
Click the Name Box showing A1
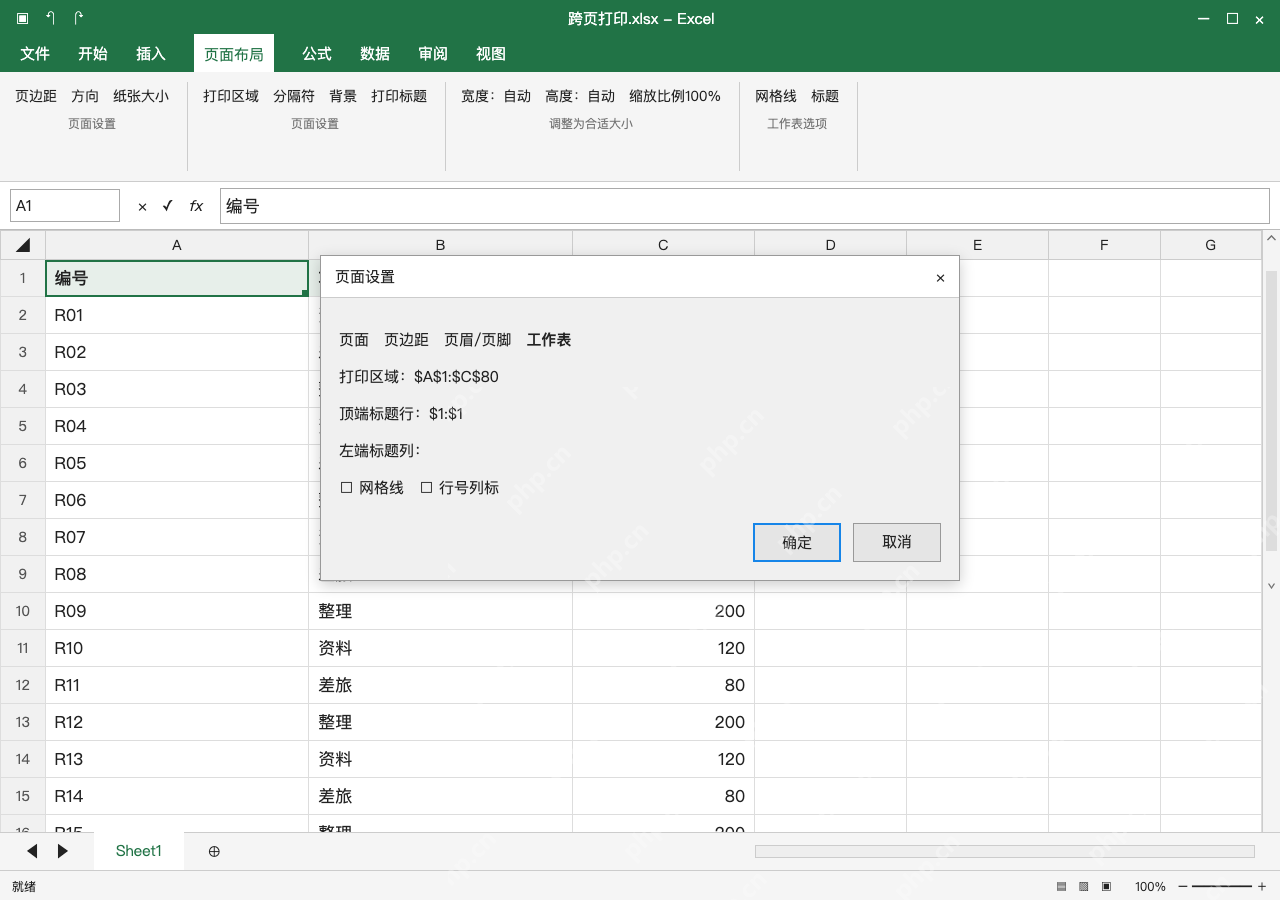[x=65, y=206]
